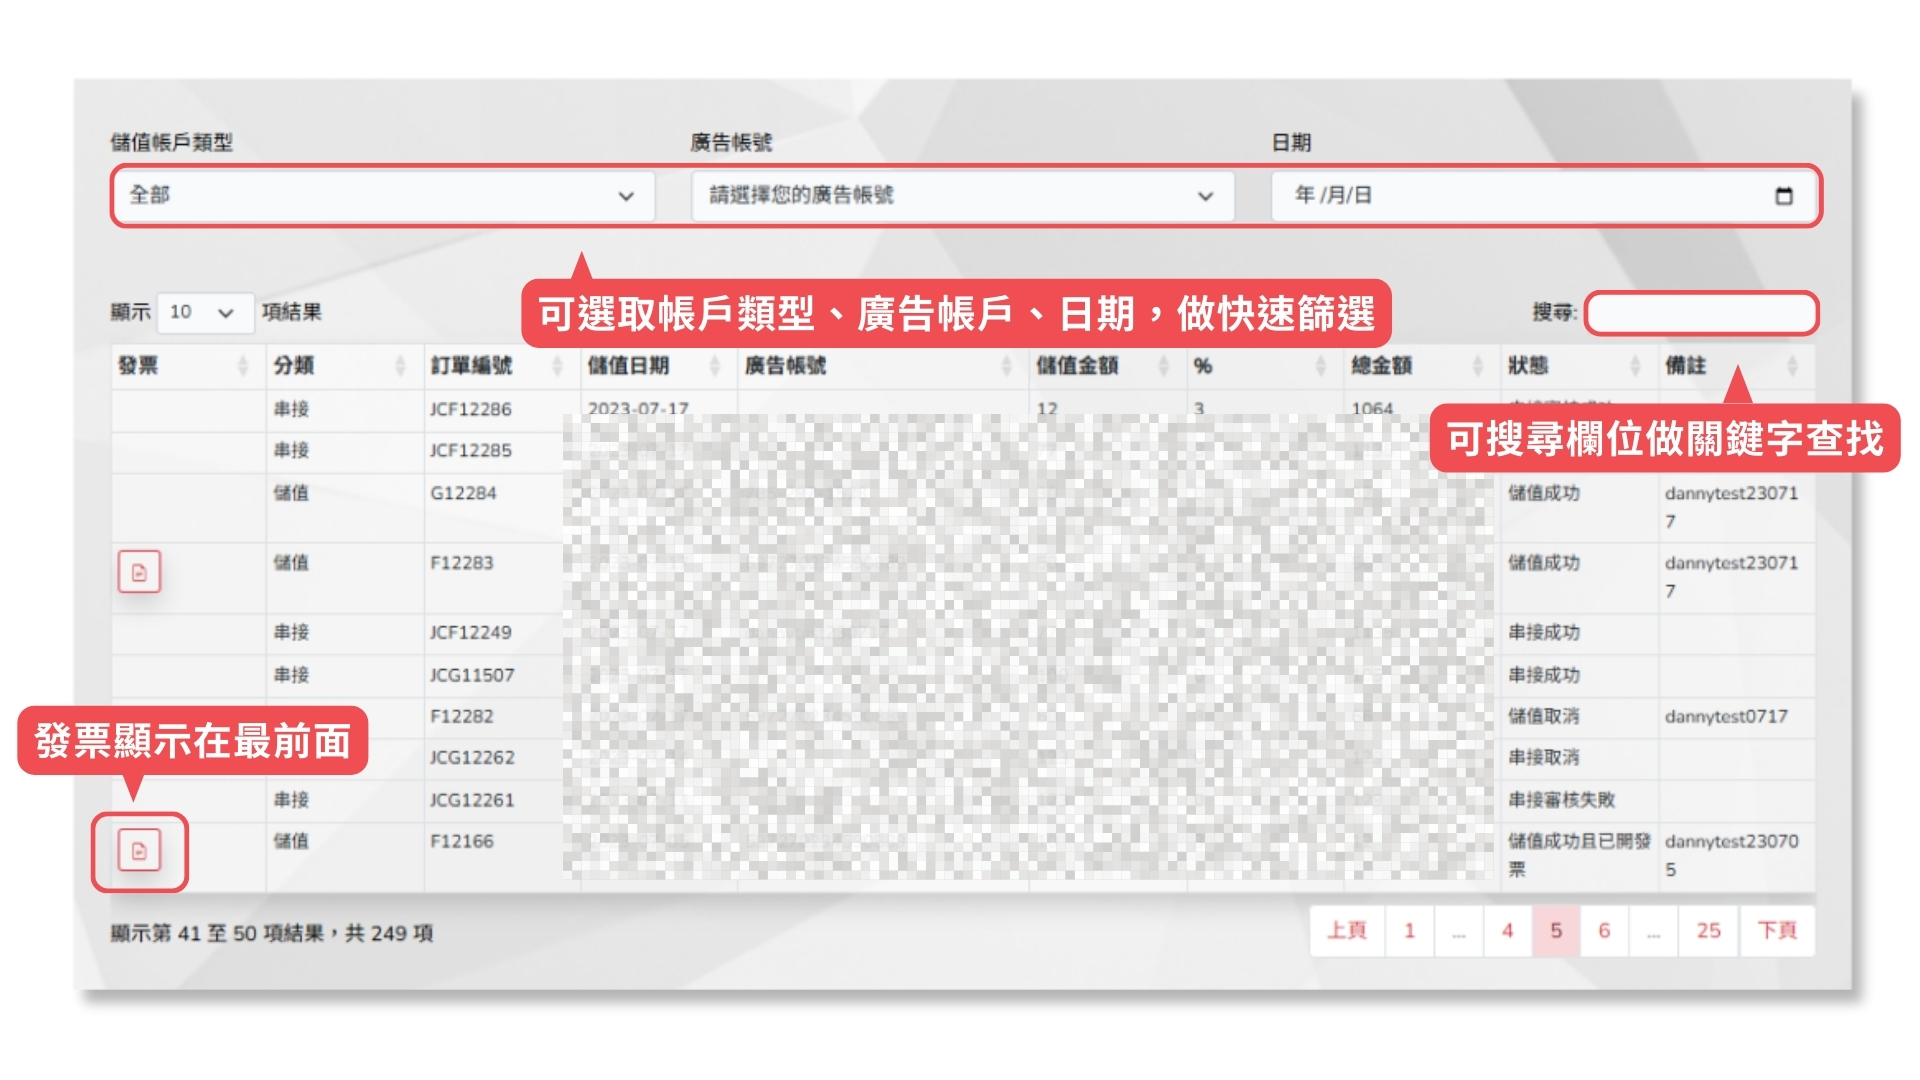Expand 儲值帳戶類型 dropdown showing 全部
The height and width of the screenshot is (1080, 1920).
pos(383,196)
